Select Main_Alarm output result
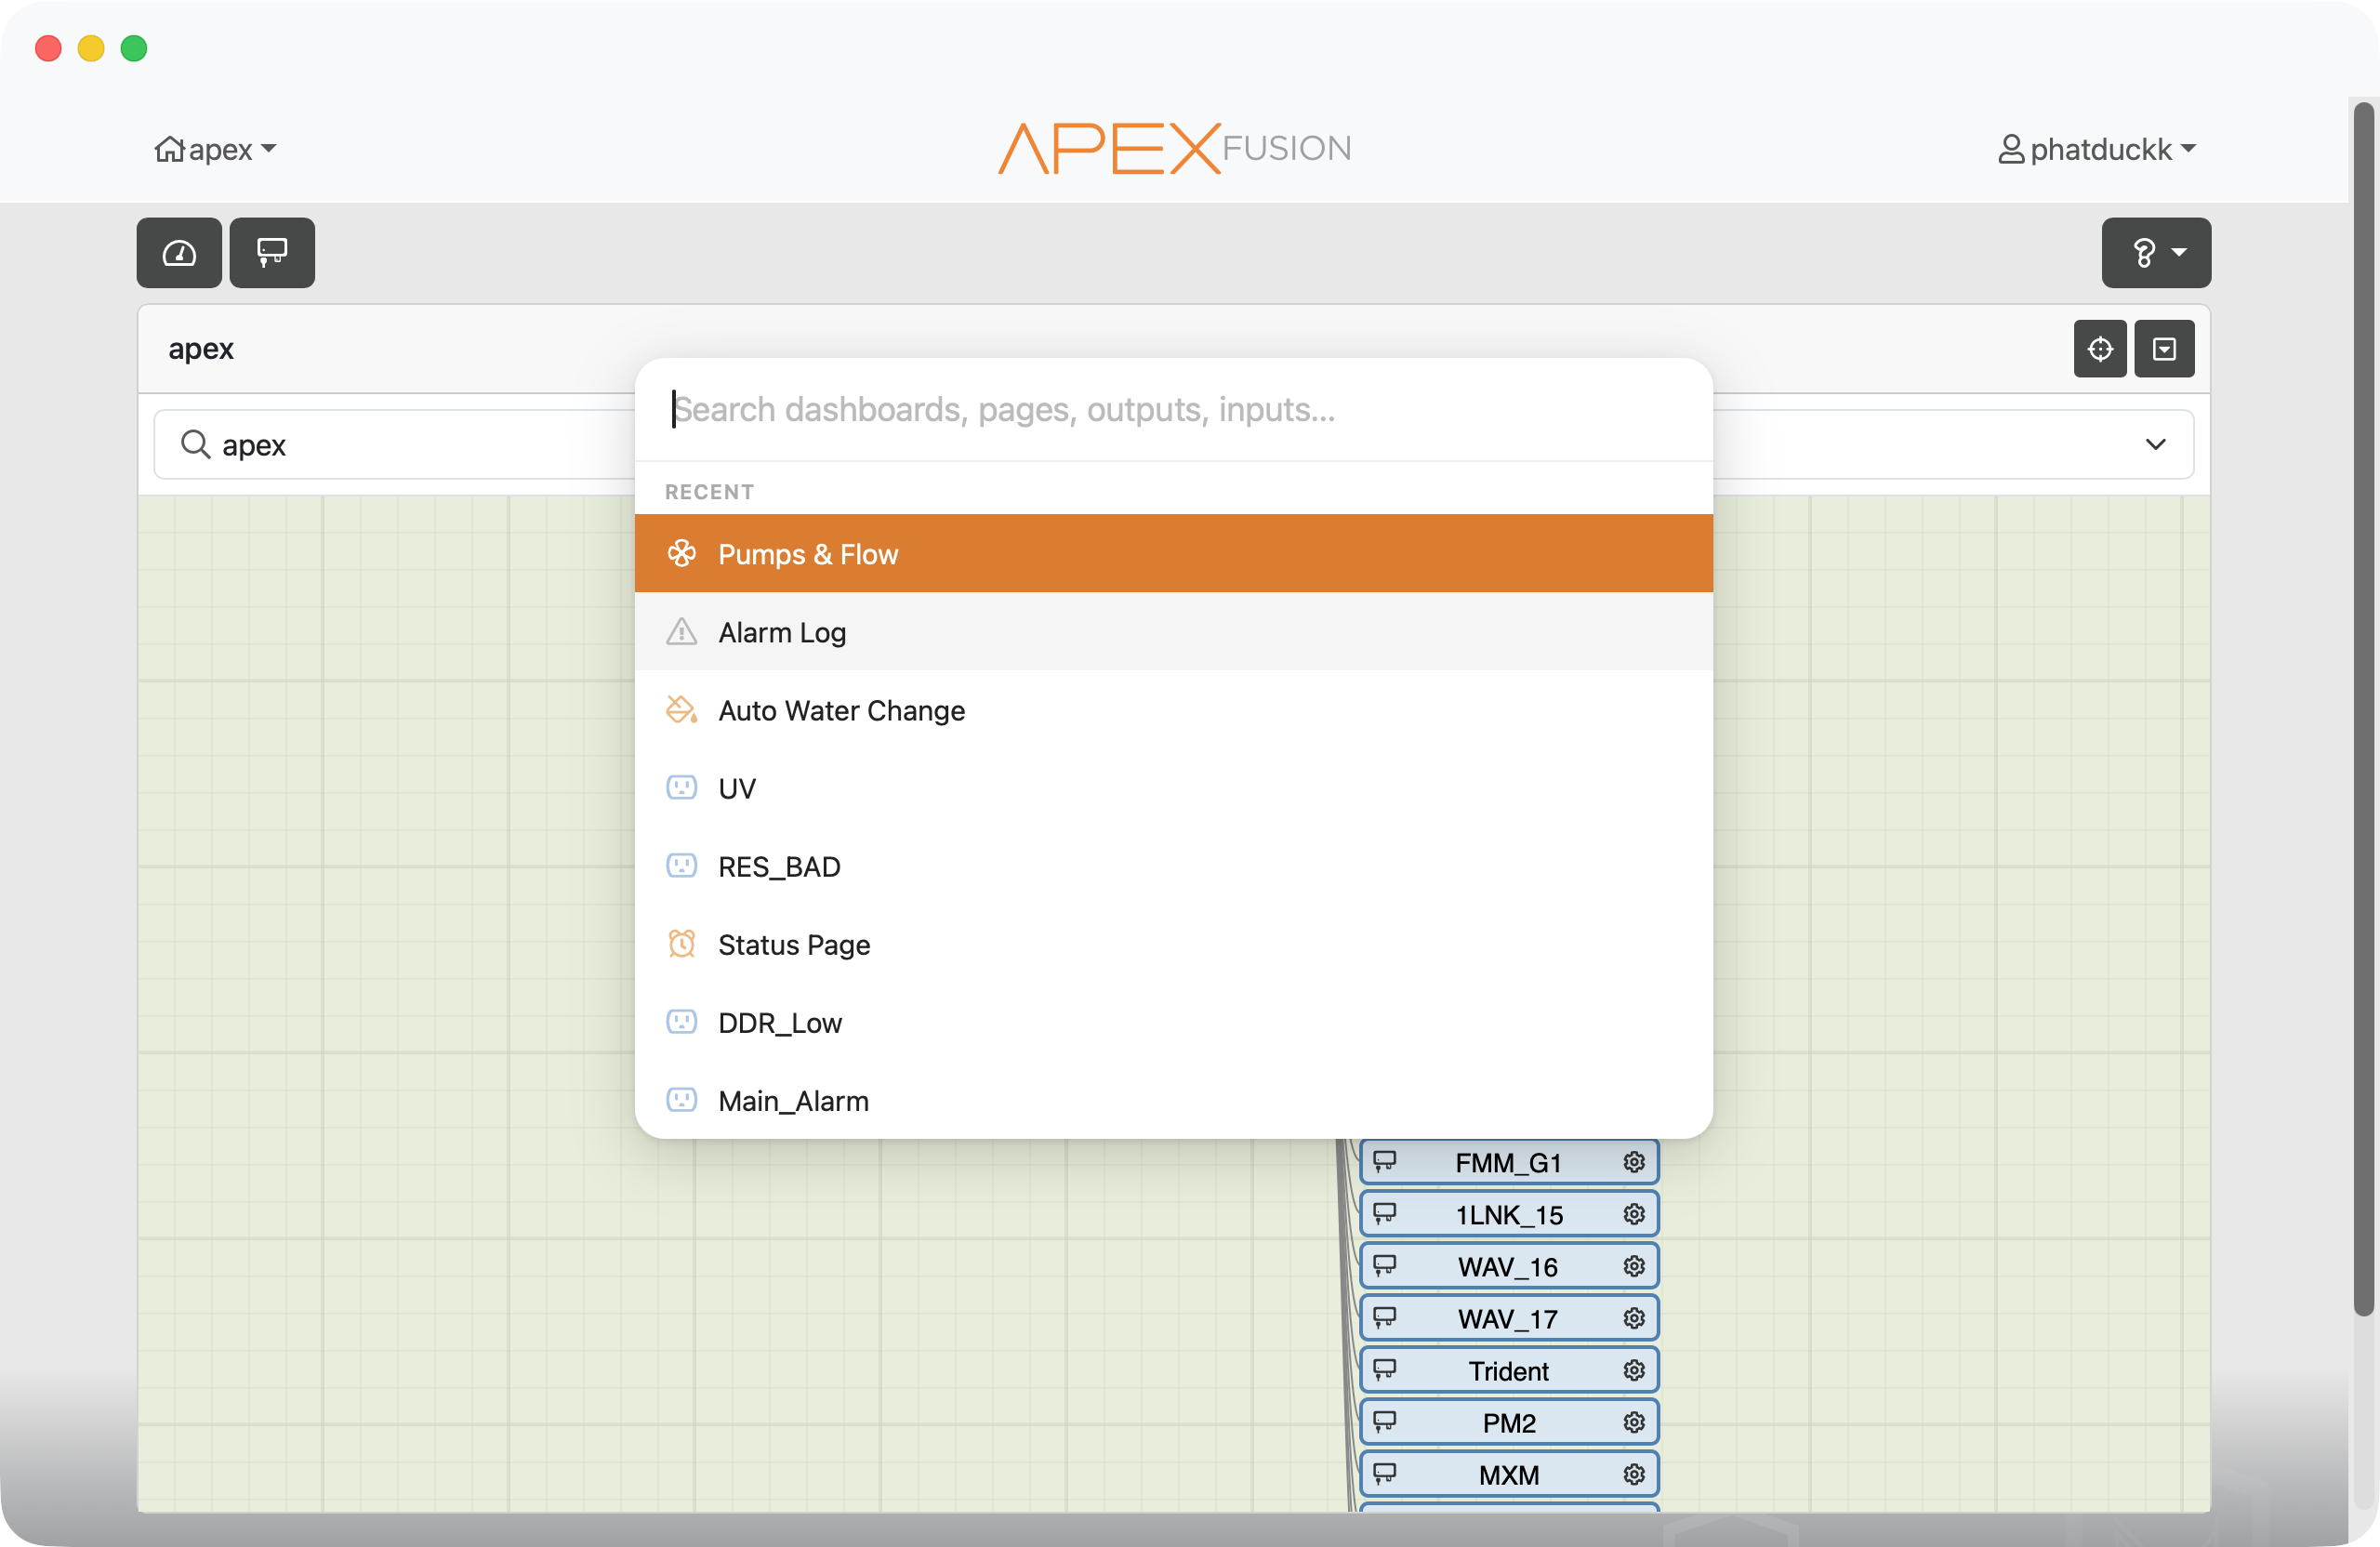This screenshot has height=1547, width=2380. (1174, 1100)
